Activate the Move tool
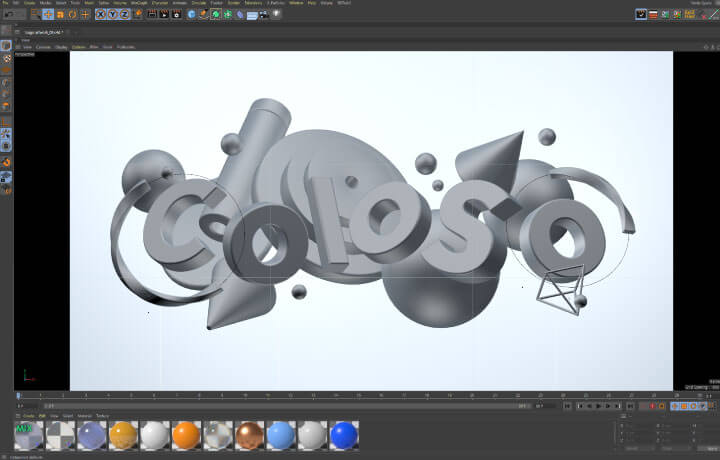The image size is (720, 460). point(48,14)
